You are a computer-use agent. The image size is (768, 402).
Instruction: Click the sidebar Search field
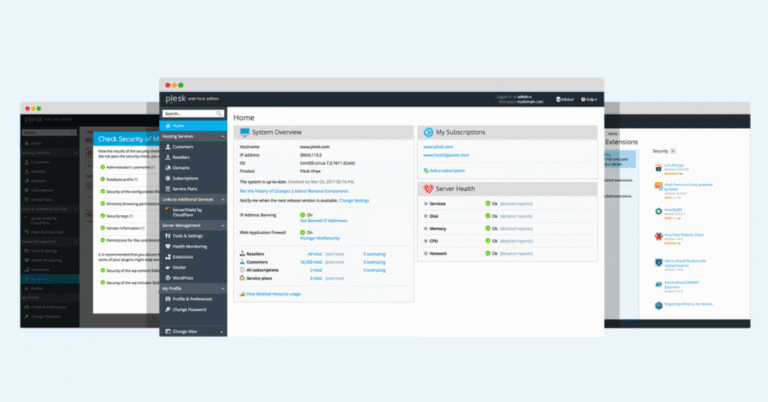point(188,114)
